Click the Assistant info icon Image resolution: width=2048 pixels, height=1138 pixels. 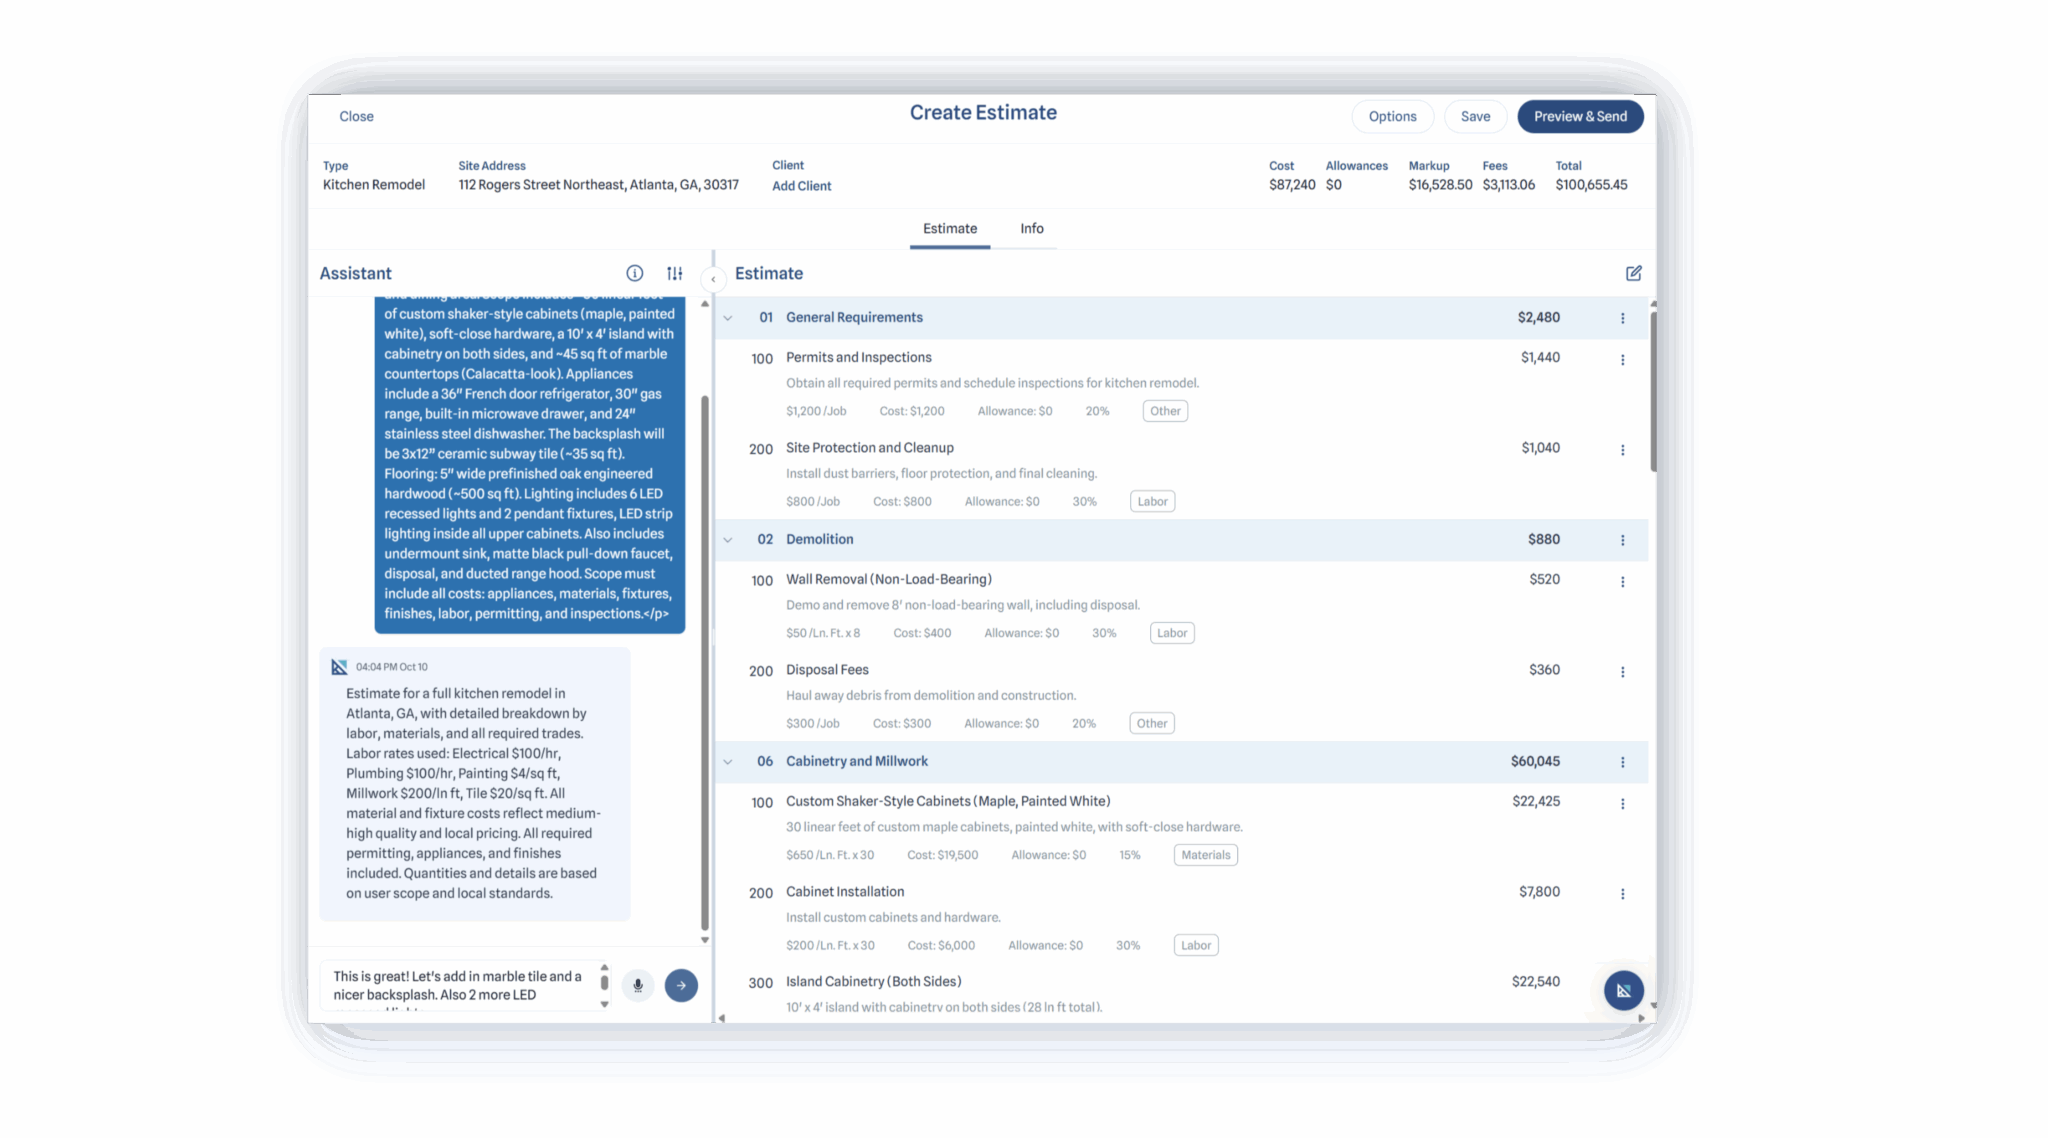pos(634,273)
